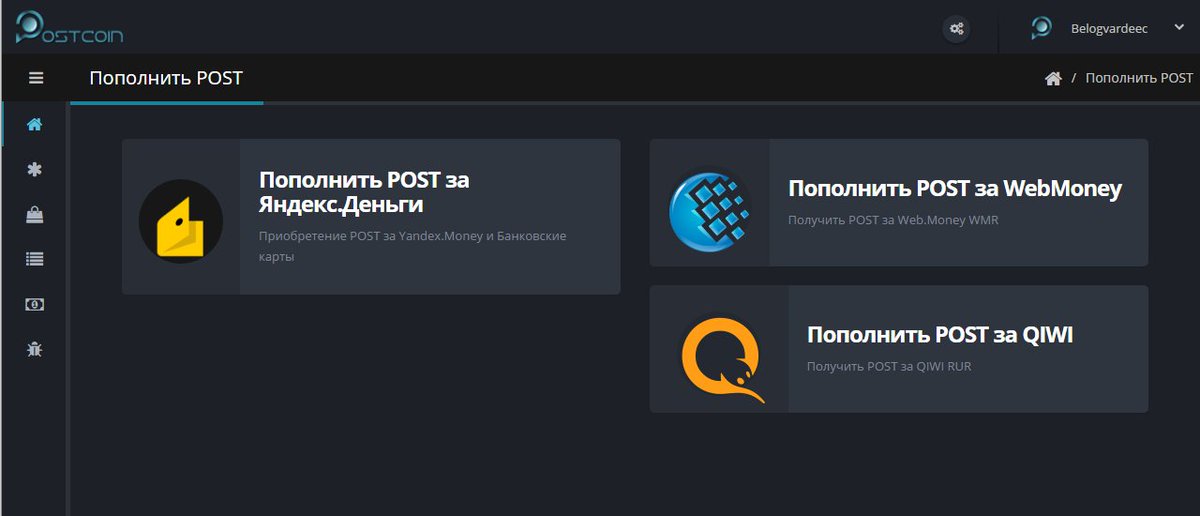Toggle the hamburger sidebar menu
Image resolution: width=1200 pixels, height=516 pixels.
tap(36, 78)
